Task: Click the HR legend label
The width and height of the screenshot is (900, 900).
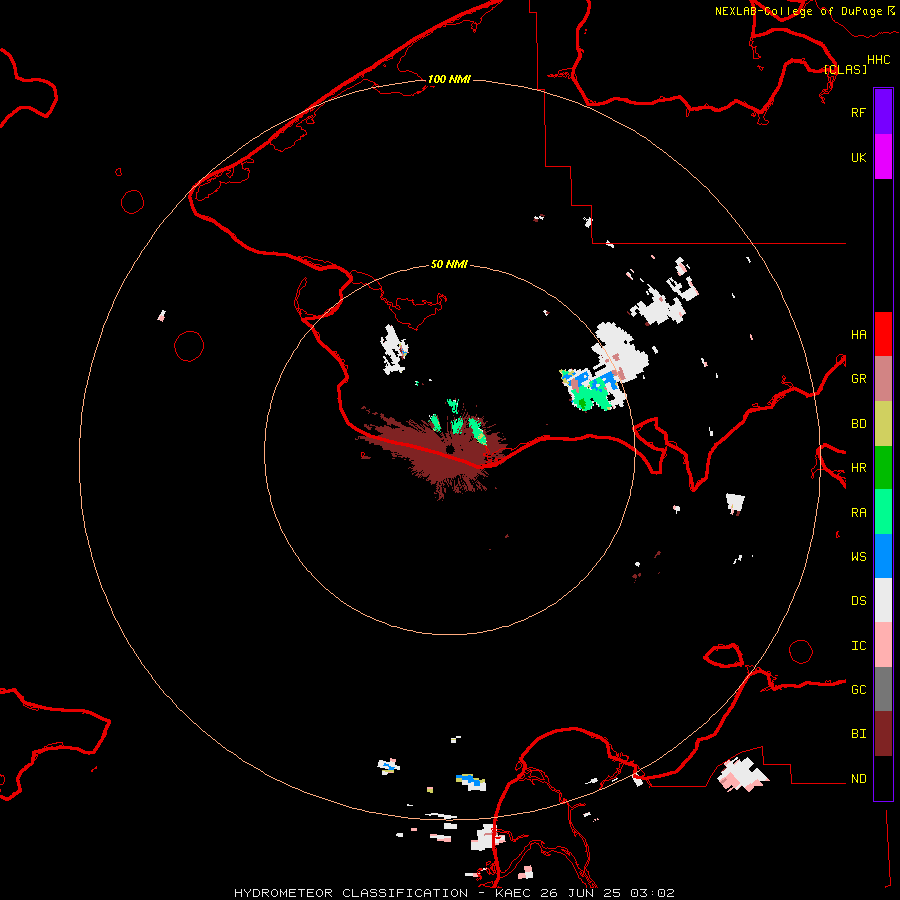Action: click(858, 467)
